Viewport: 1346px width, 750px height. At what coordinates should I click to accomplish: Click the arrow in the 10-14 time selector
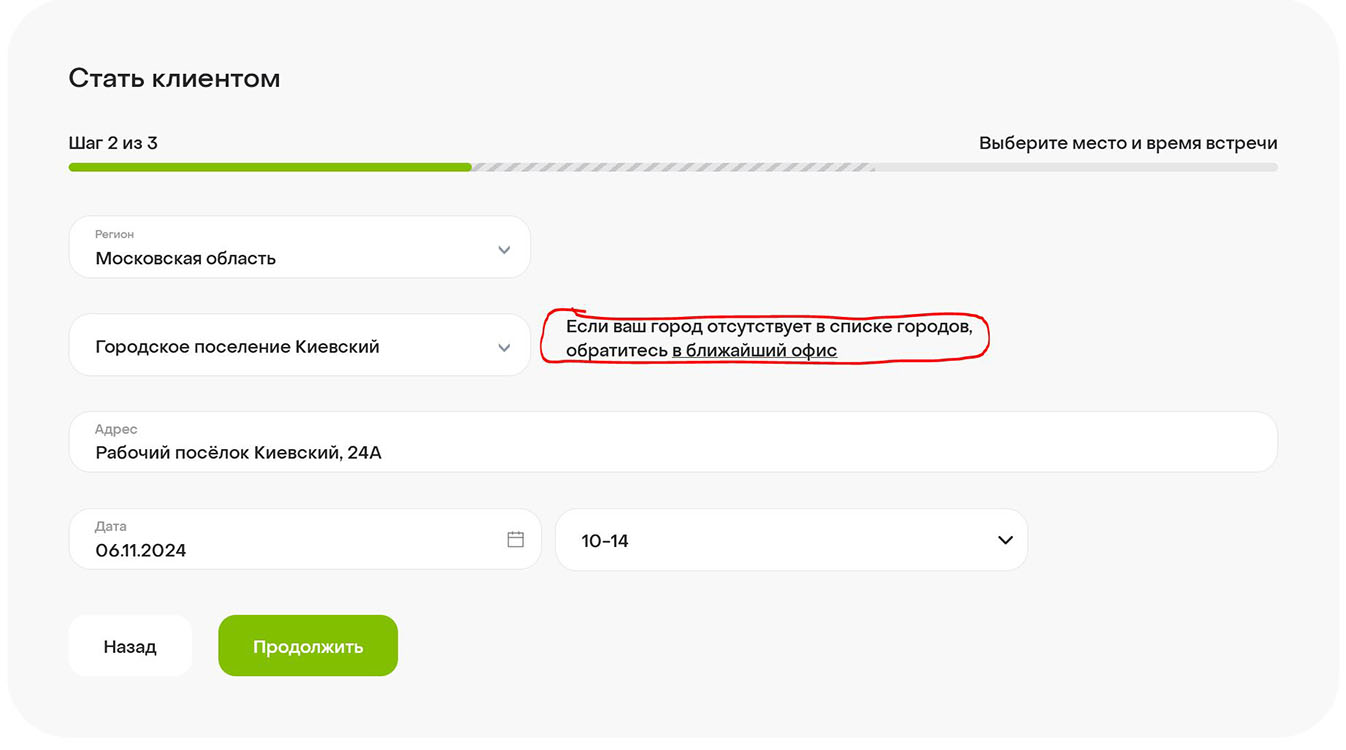pos(1005,540)
